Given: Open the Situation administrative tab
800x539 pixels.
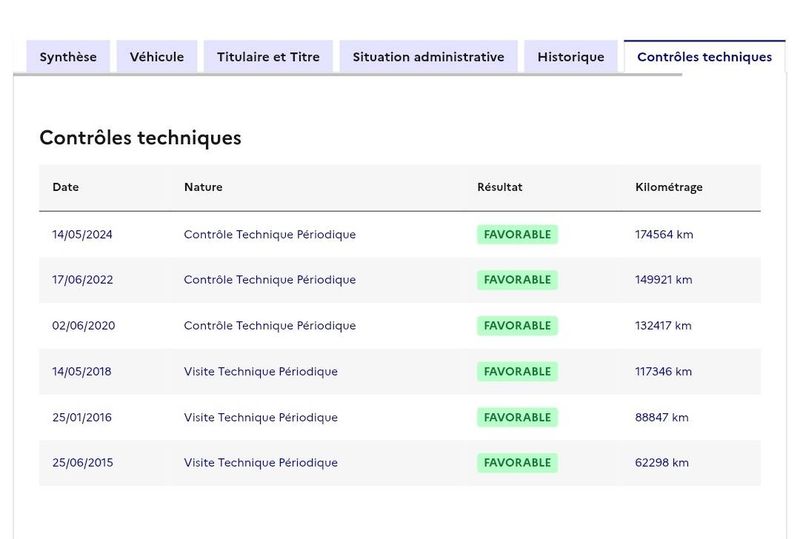Looking at the screenshot, I should pyautogui.click(x=429, y=57).
